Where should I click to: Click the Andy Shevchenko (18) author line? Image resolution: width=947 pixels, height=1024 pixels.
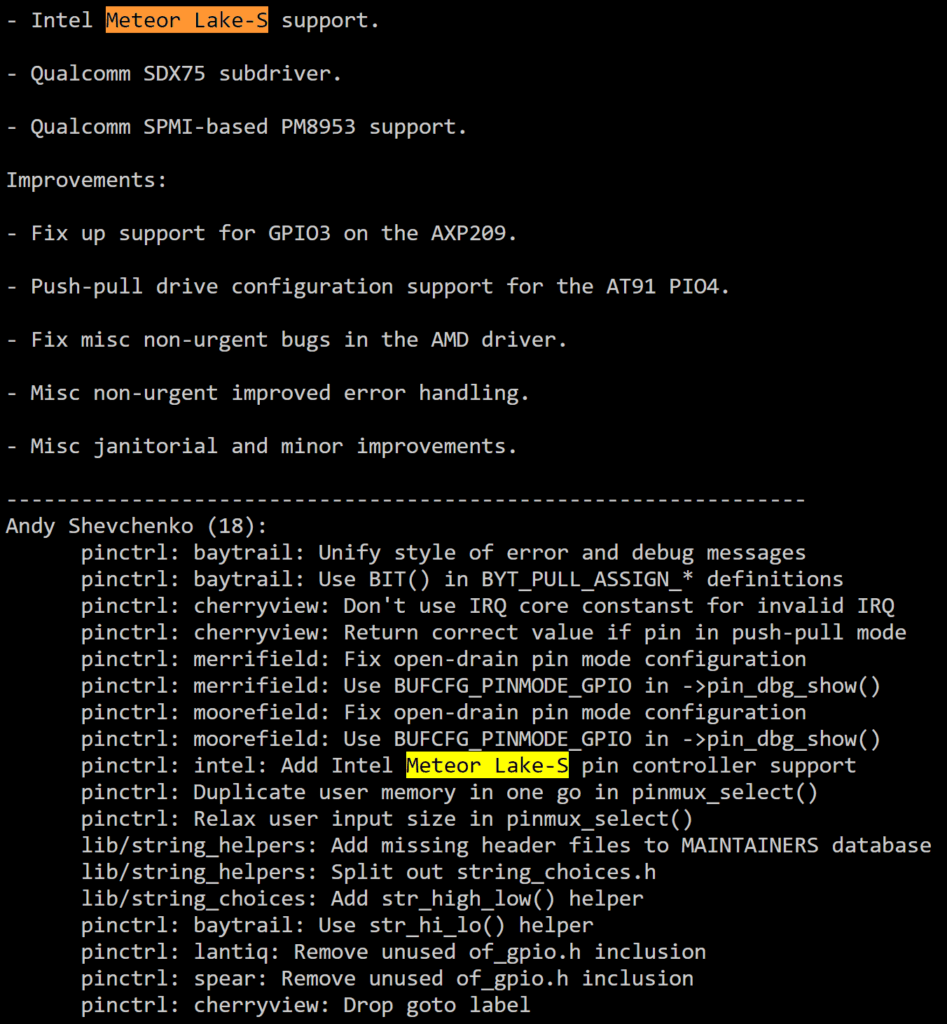pos(136,526)
